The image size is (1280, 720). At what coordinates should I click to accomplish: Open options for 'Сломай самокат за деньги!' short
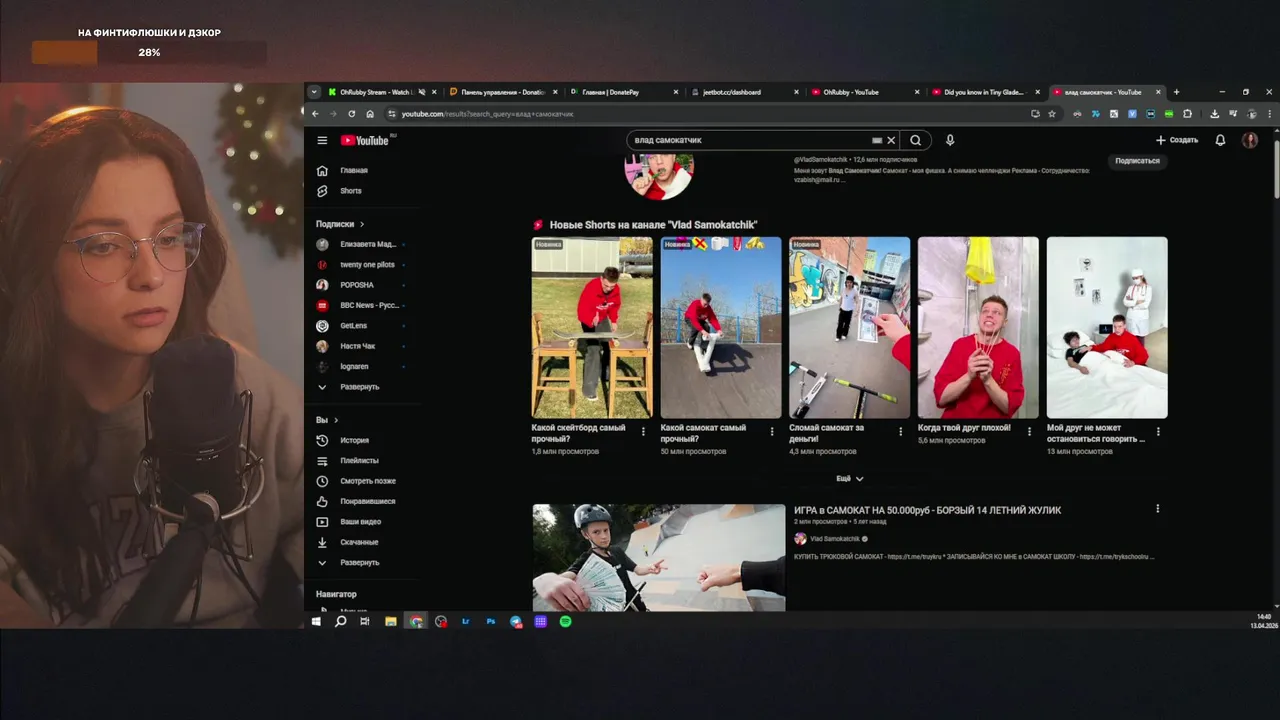901,432
